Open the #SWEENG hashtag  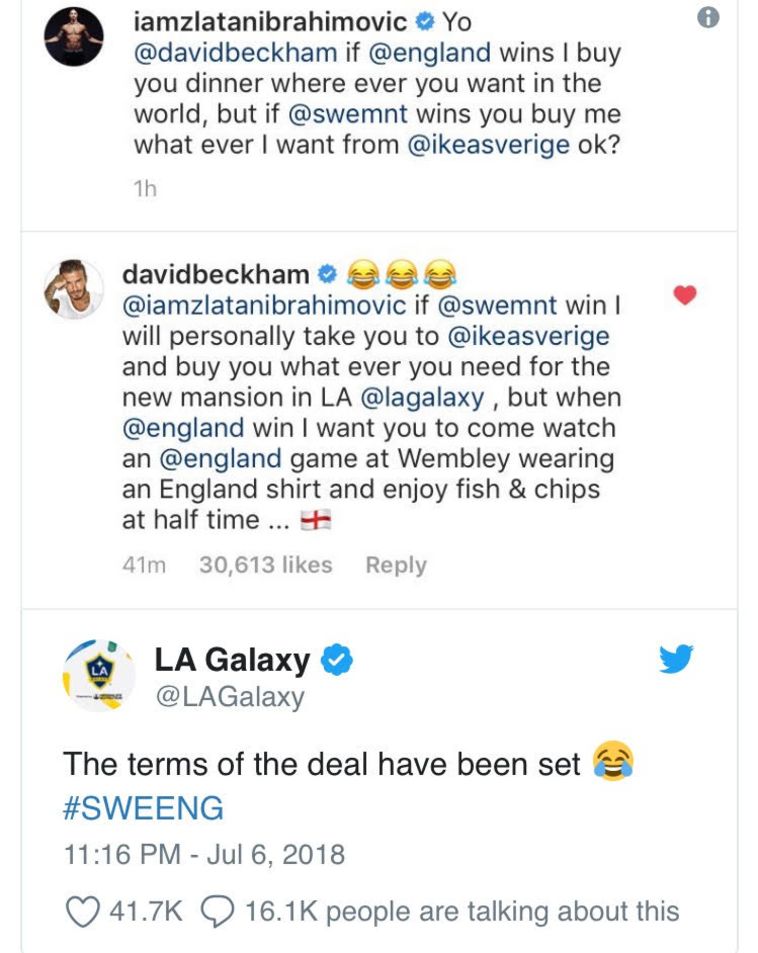143,808
